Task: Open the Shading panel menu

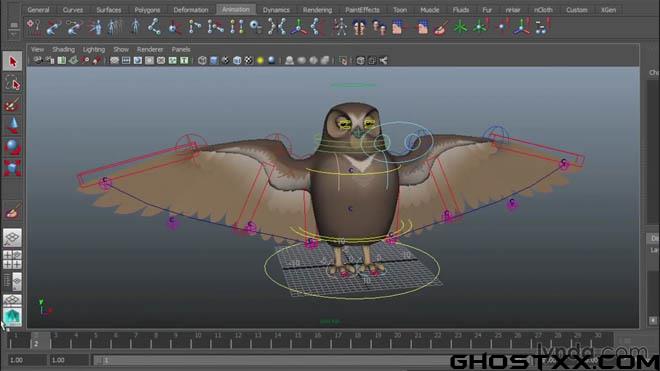Action: pos(63,49)
